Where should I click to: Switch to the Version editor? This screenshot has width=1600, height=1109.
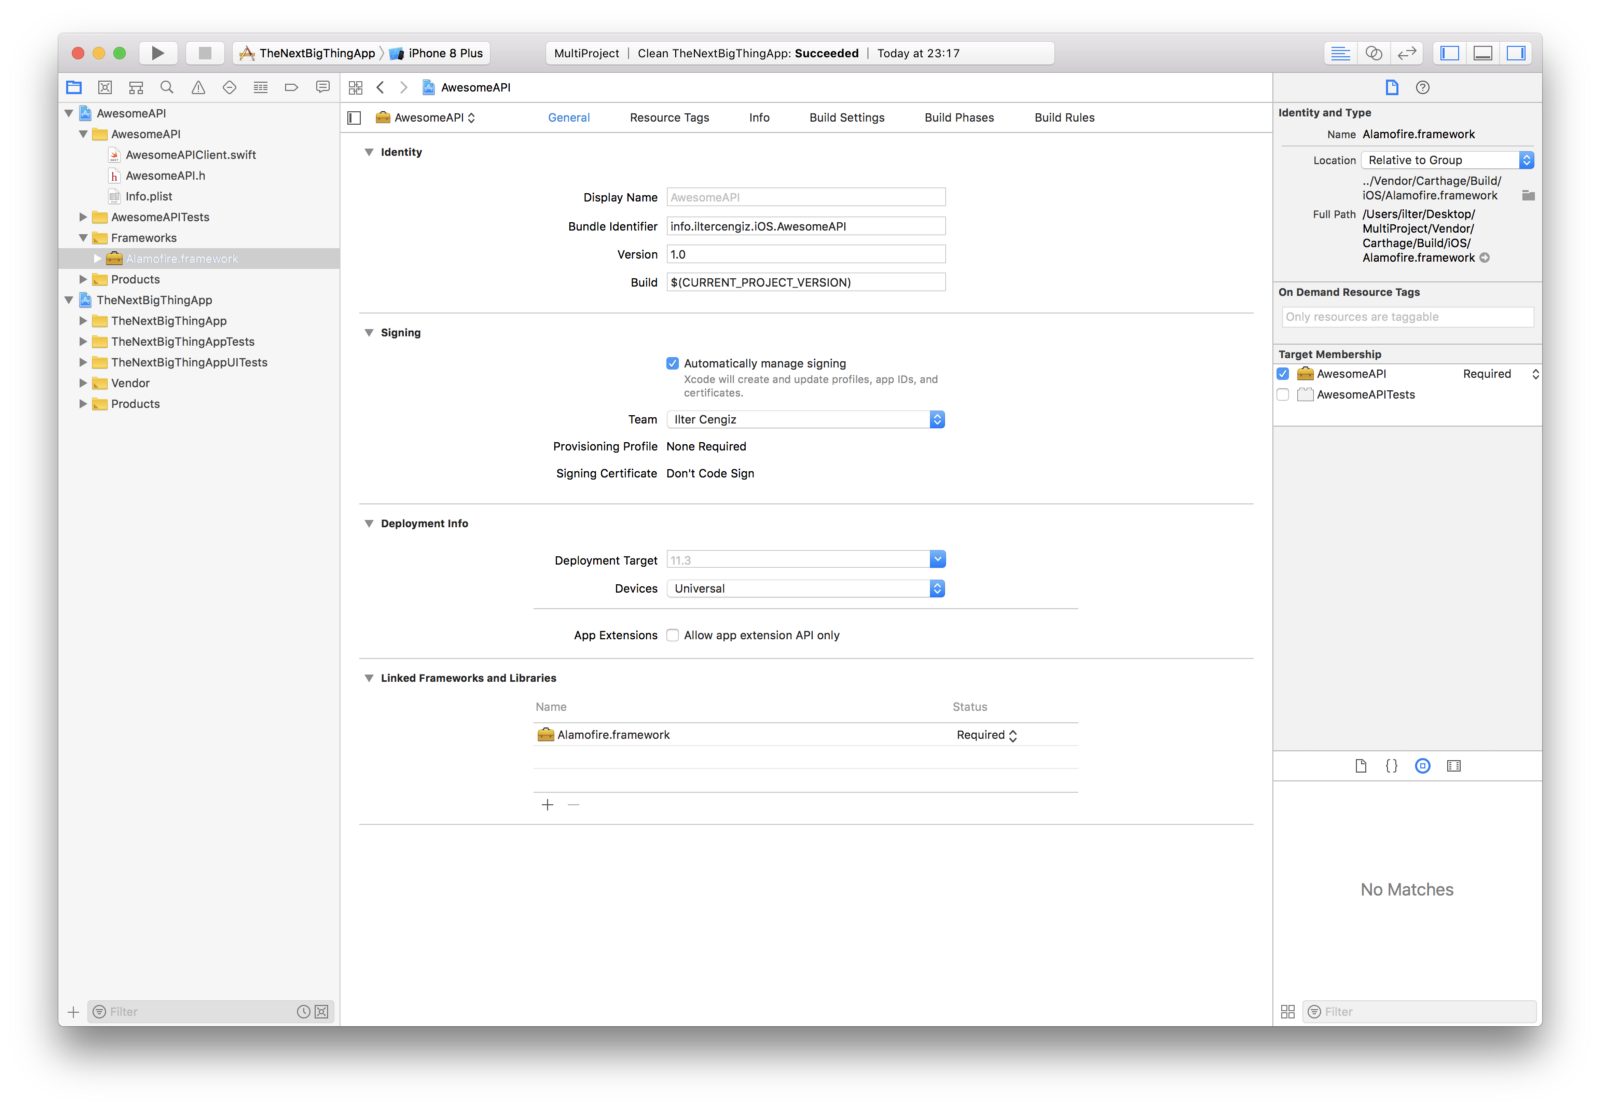tap(1407, 53)
